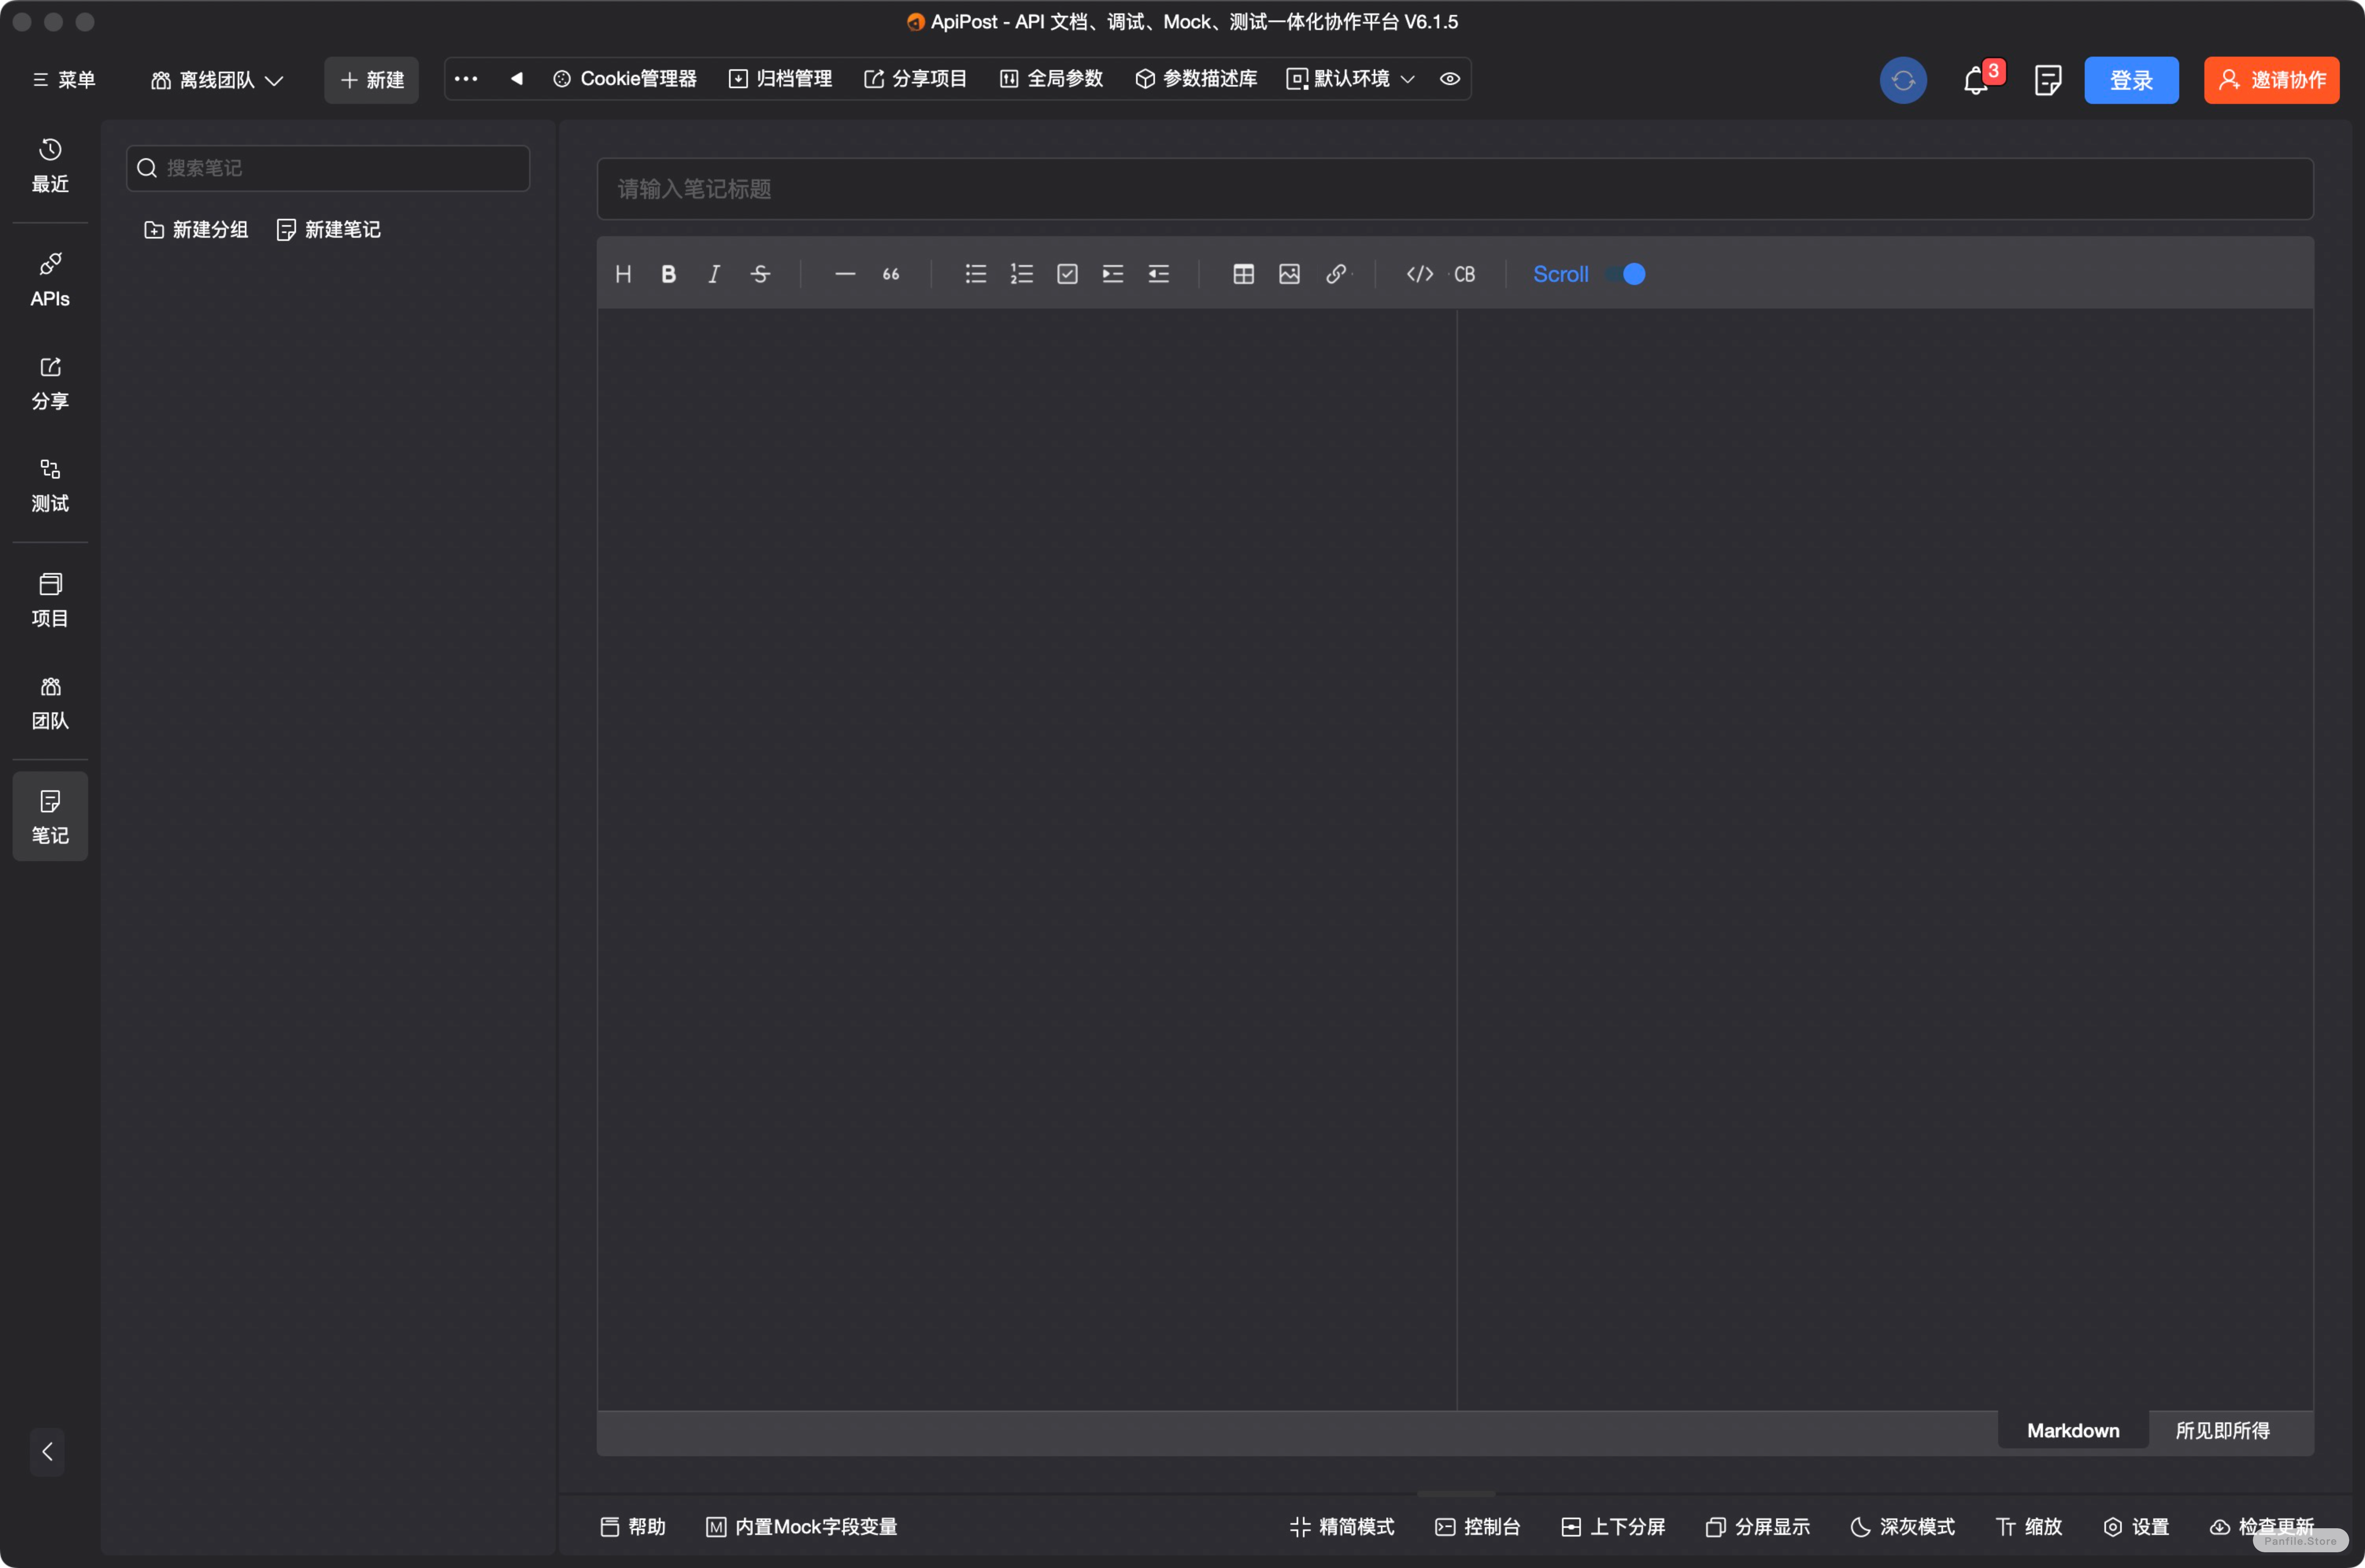Toggle environment preview eye icon
2365x1568 pixels.
1450,79
